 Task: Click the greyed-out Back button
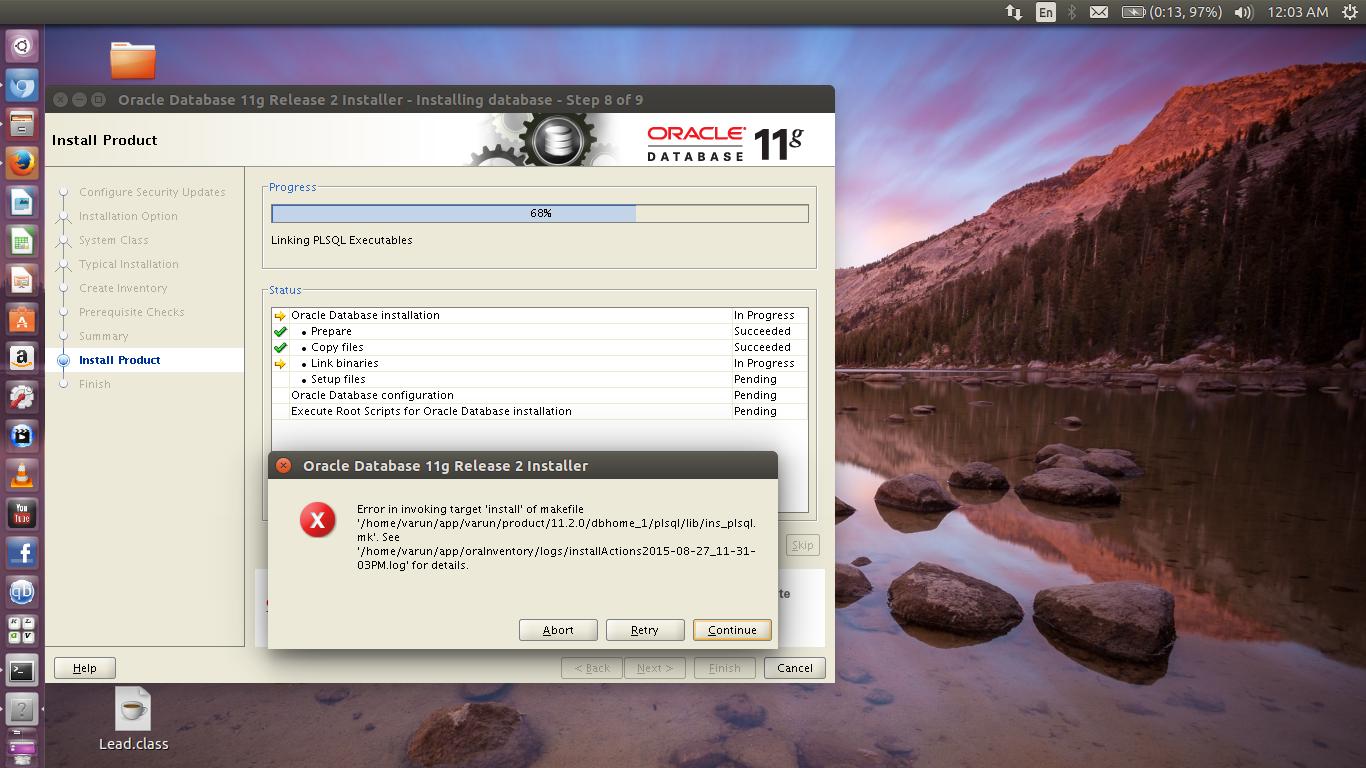[592, 668]
